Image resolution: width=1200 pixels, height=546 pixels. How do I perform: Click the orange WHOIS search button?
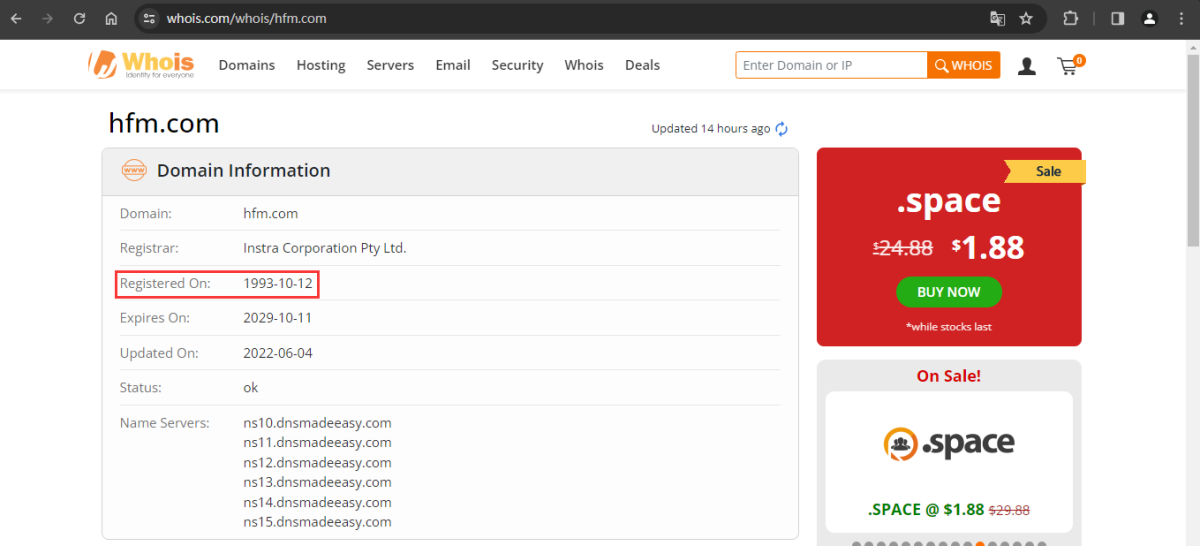click(x=963, y=65)
